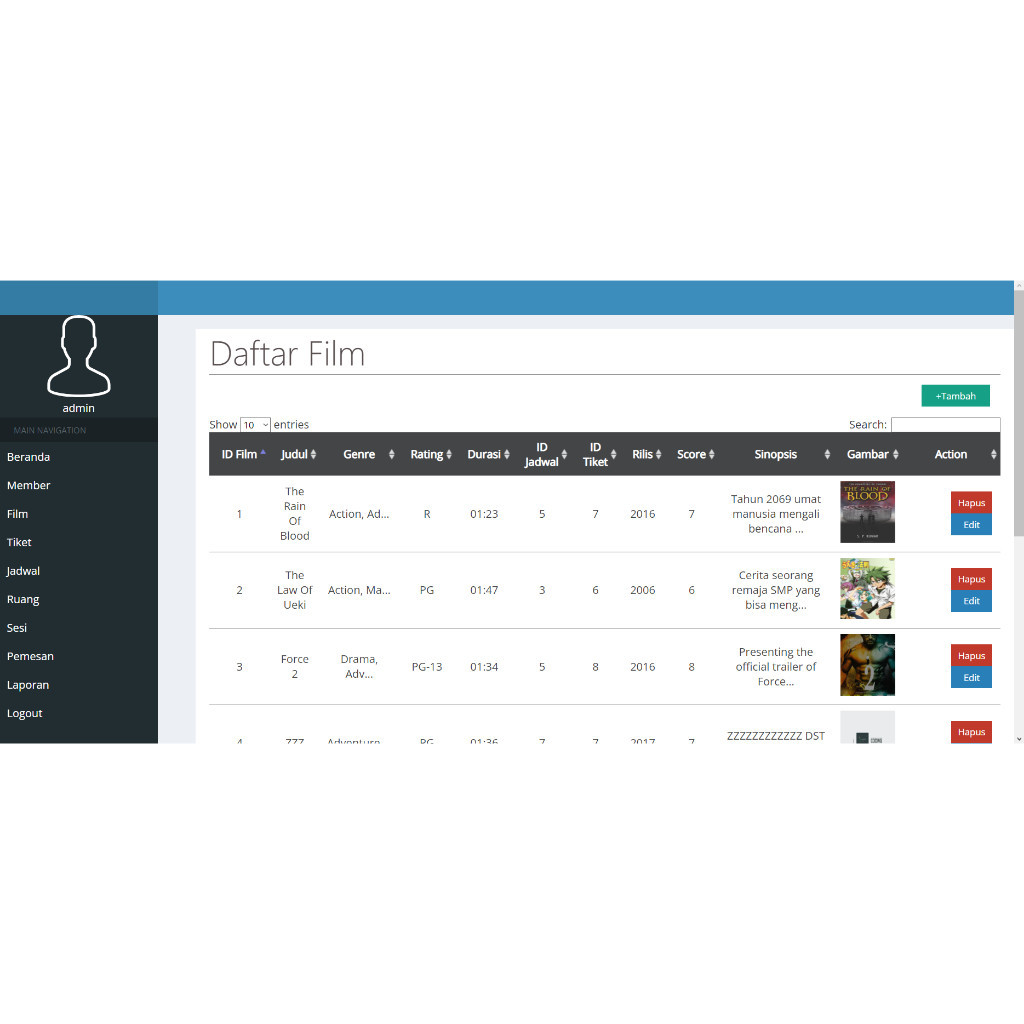1024x1024 pixels.
Task: Click the 'Daftar Film' page heading
Action: tap(287, 354)
